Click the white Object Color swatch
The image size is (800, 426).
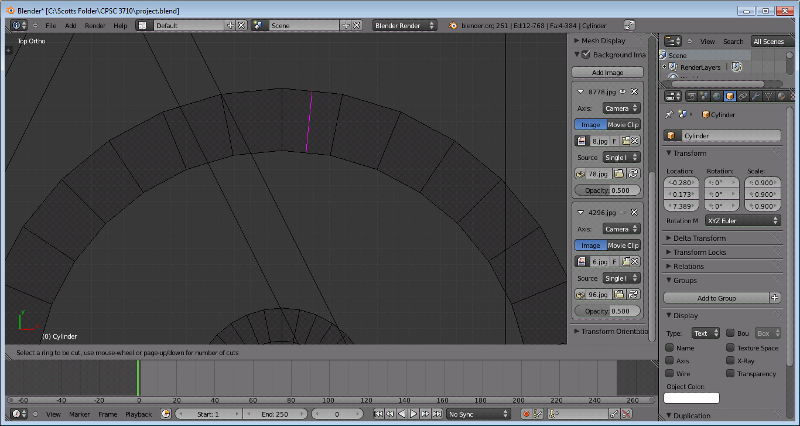[x=691, y=398]
